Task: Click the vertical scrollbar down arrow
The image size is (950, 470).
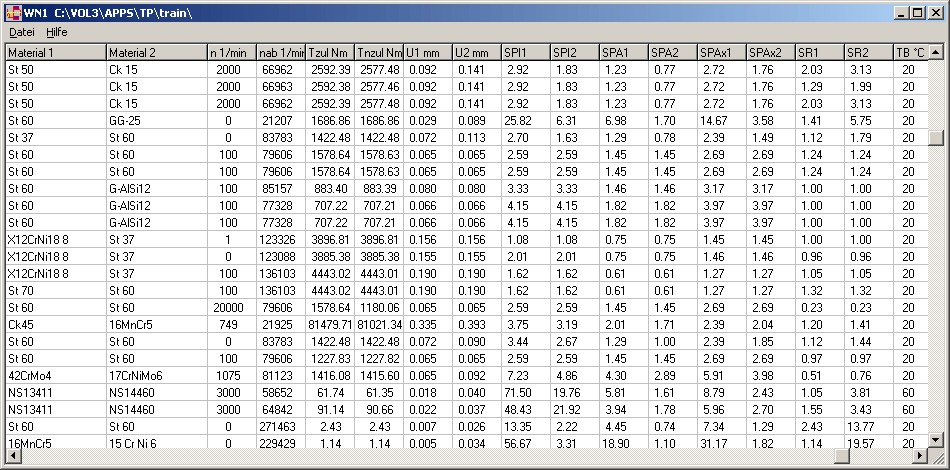Action: click(935, 441)
